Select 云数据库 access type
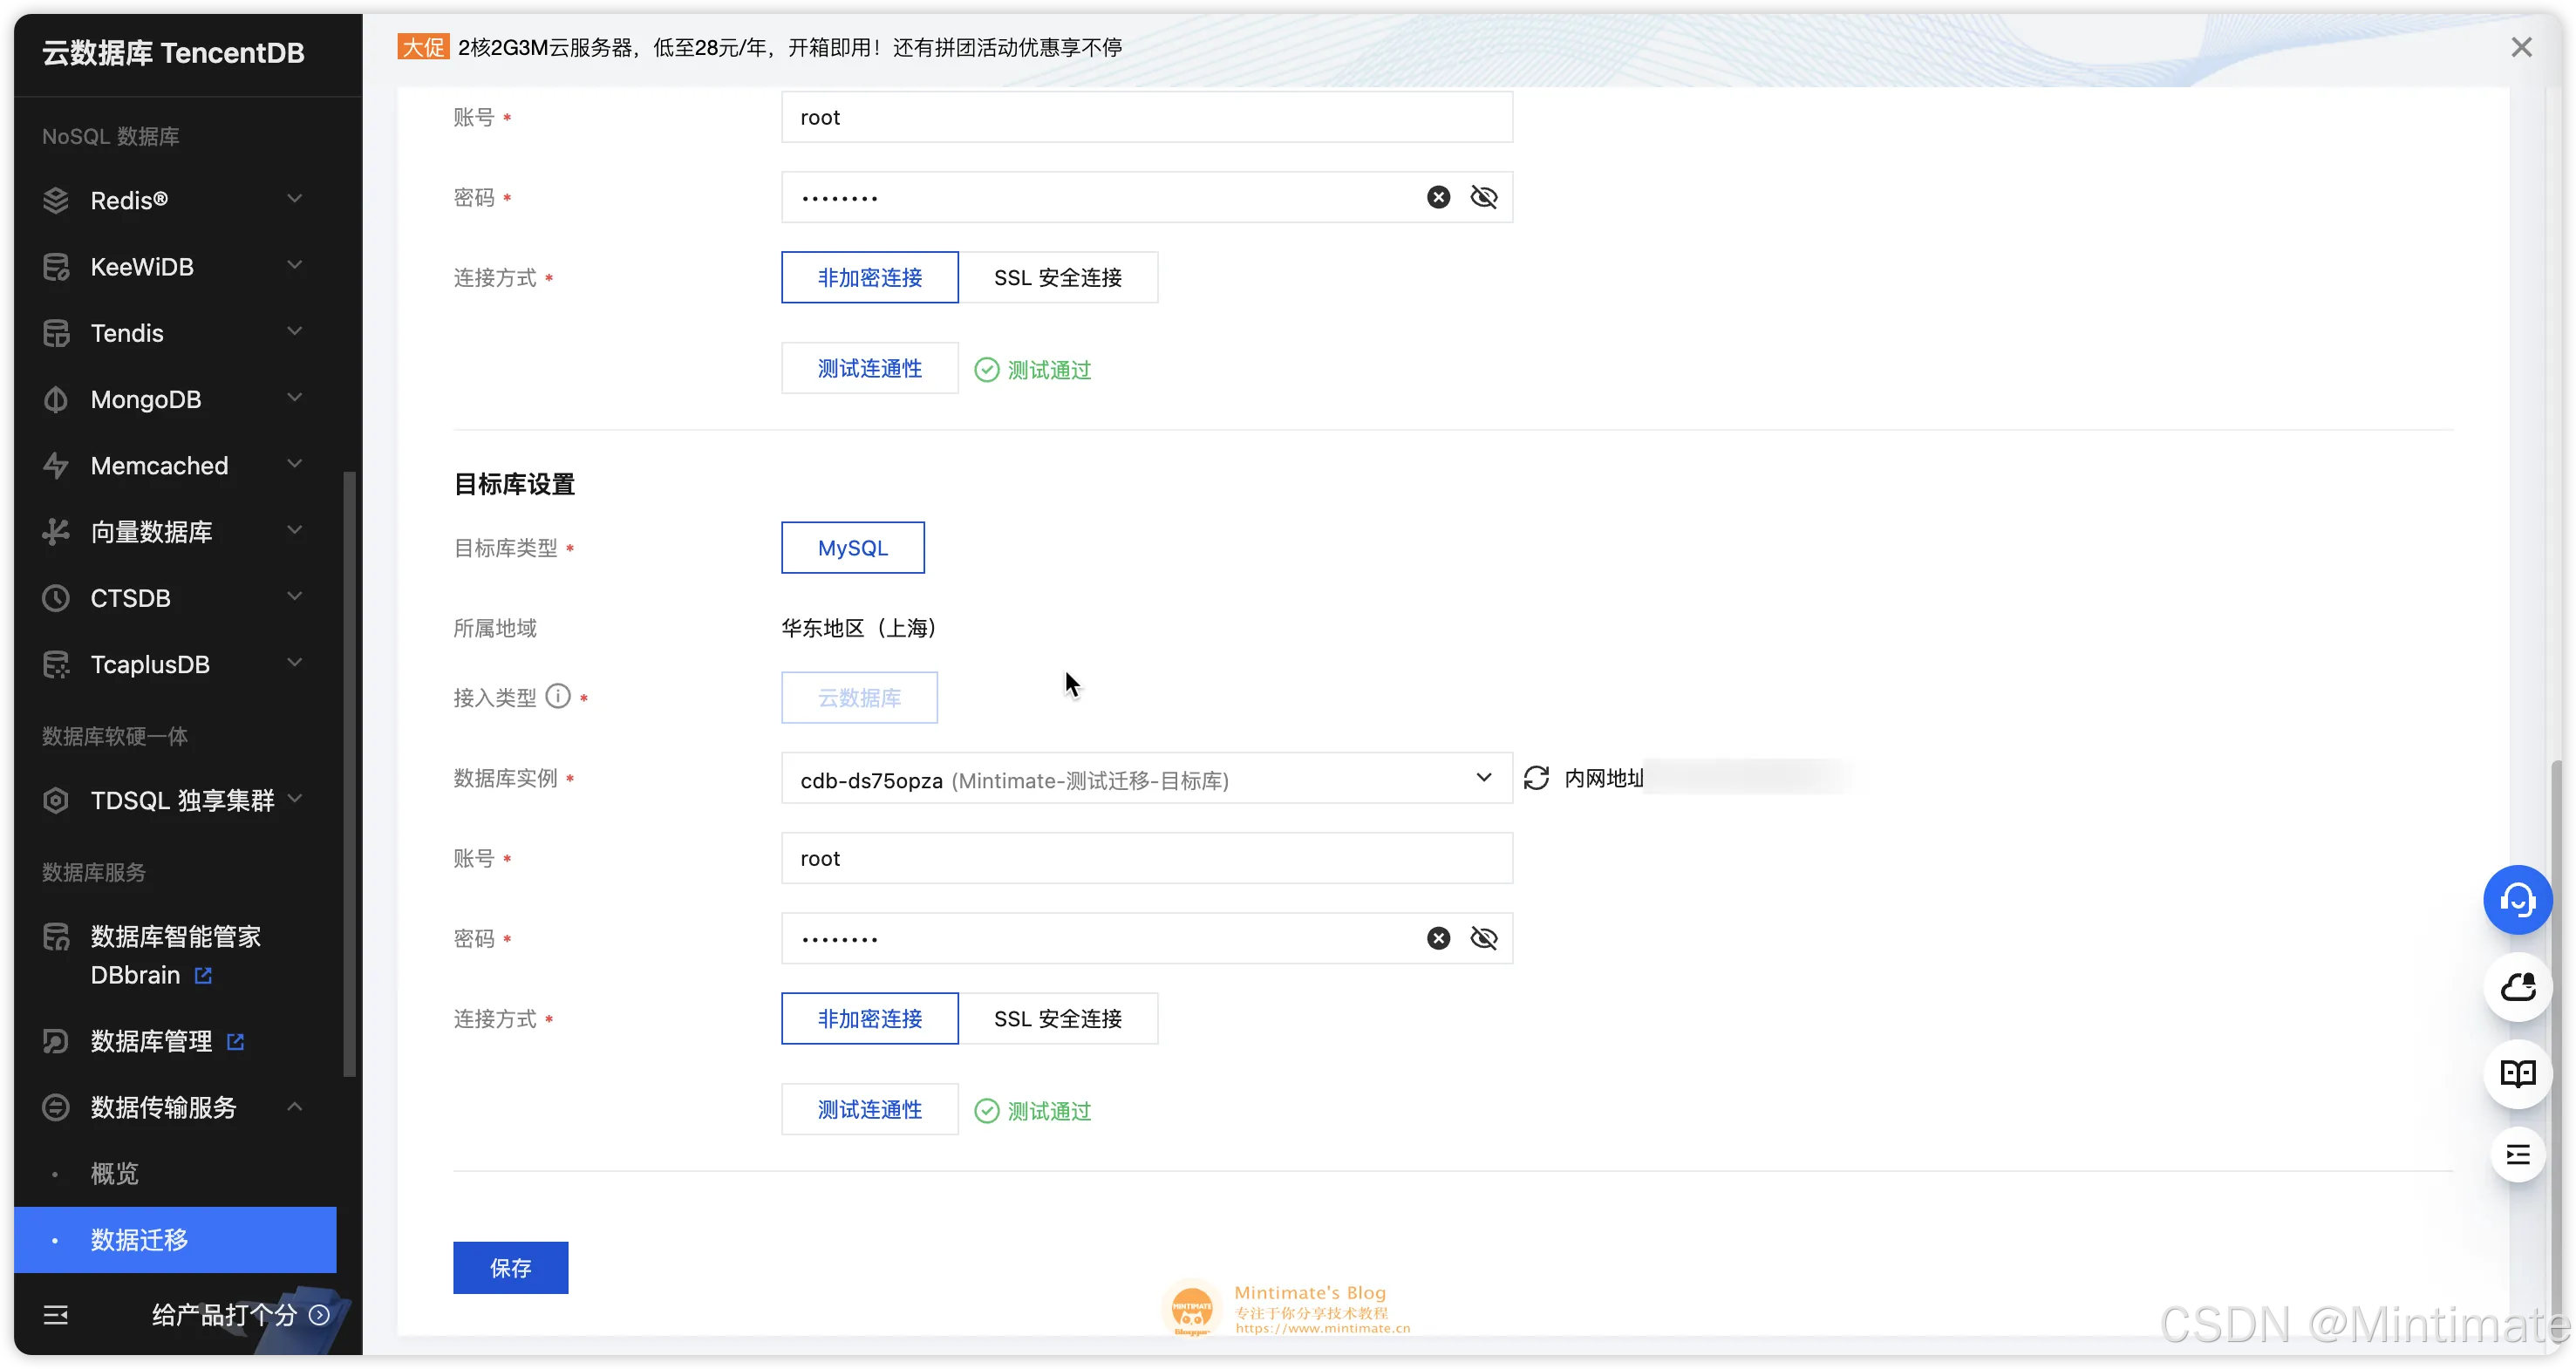This screenshot has height=1369, width=2576. [859, 697]
